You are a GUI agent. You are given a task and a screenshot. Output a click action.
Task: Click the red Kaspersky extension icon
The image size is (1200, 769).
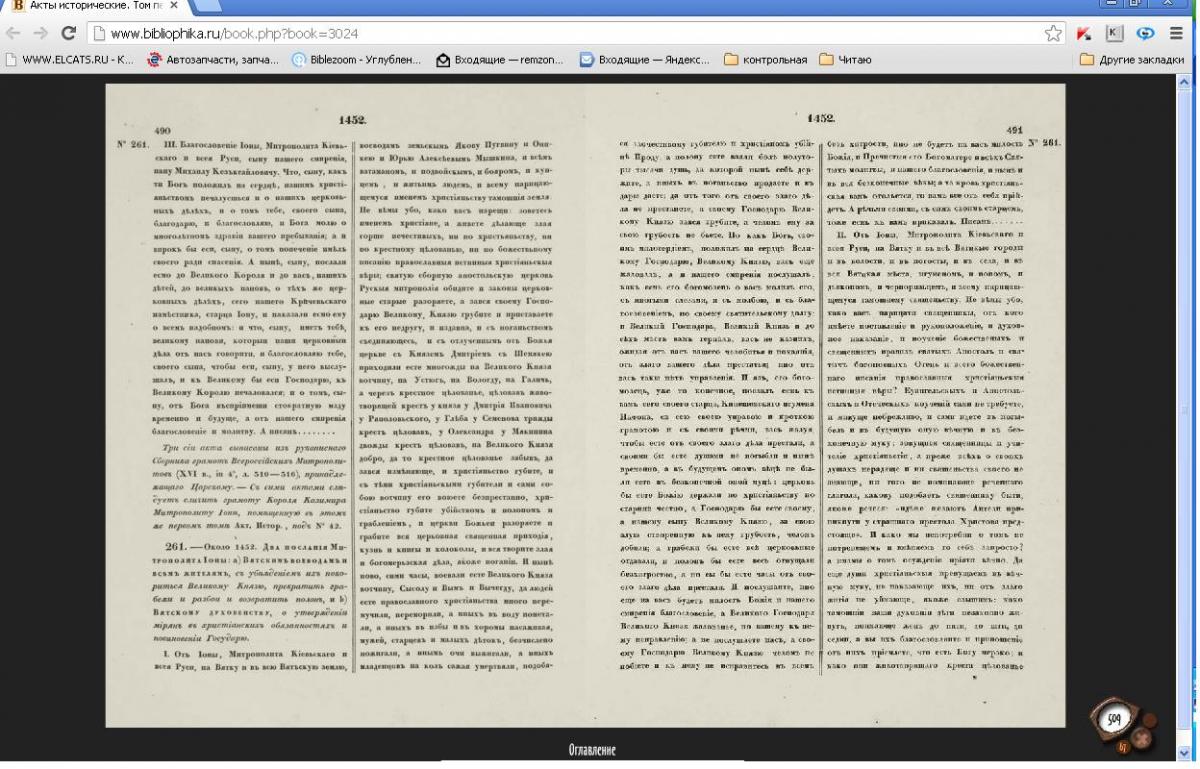(1086, 33)
